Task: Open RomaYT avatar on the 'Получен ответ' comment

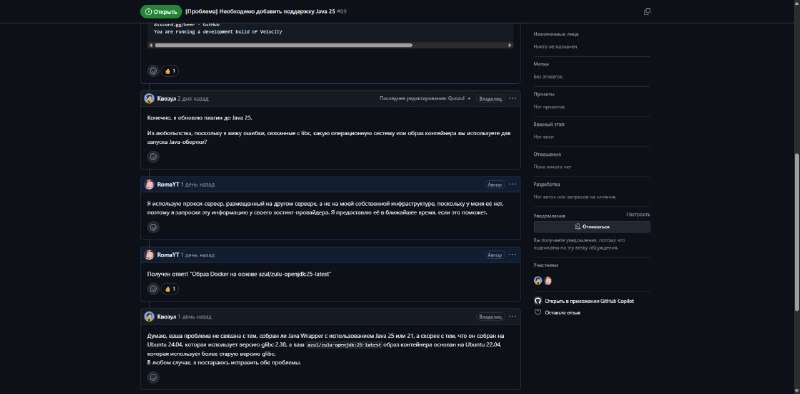Action: [x=149, y=255]
